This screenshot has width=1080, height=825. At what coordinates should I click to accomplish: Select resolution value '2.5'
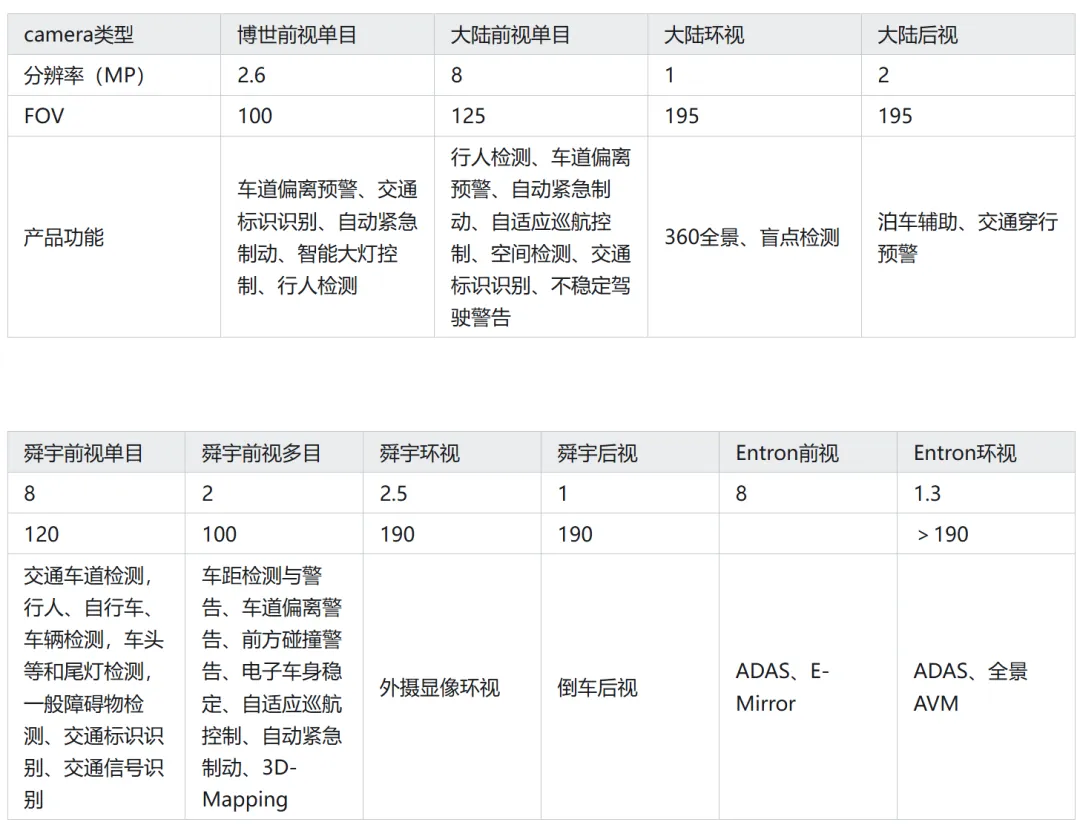pos(452,493)
